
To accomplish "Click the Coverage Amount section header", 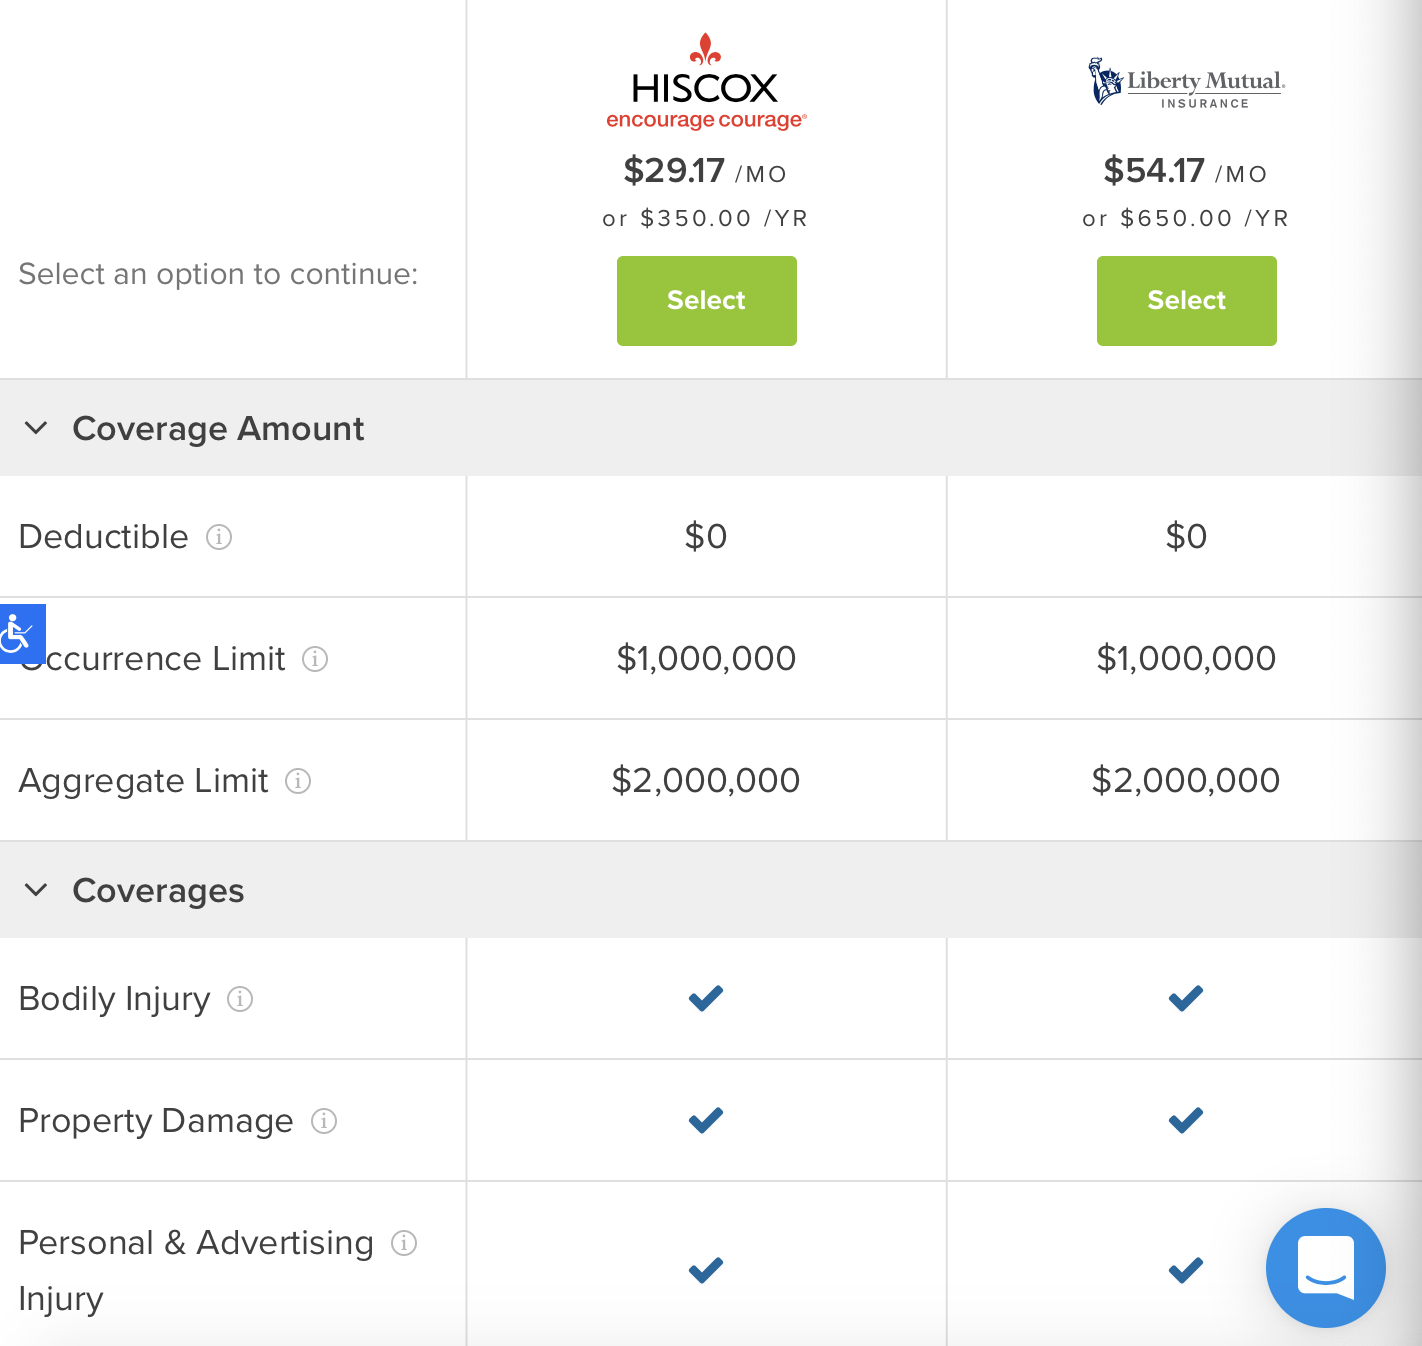I will (218, 429).
